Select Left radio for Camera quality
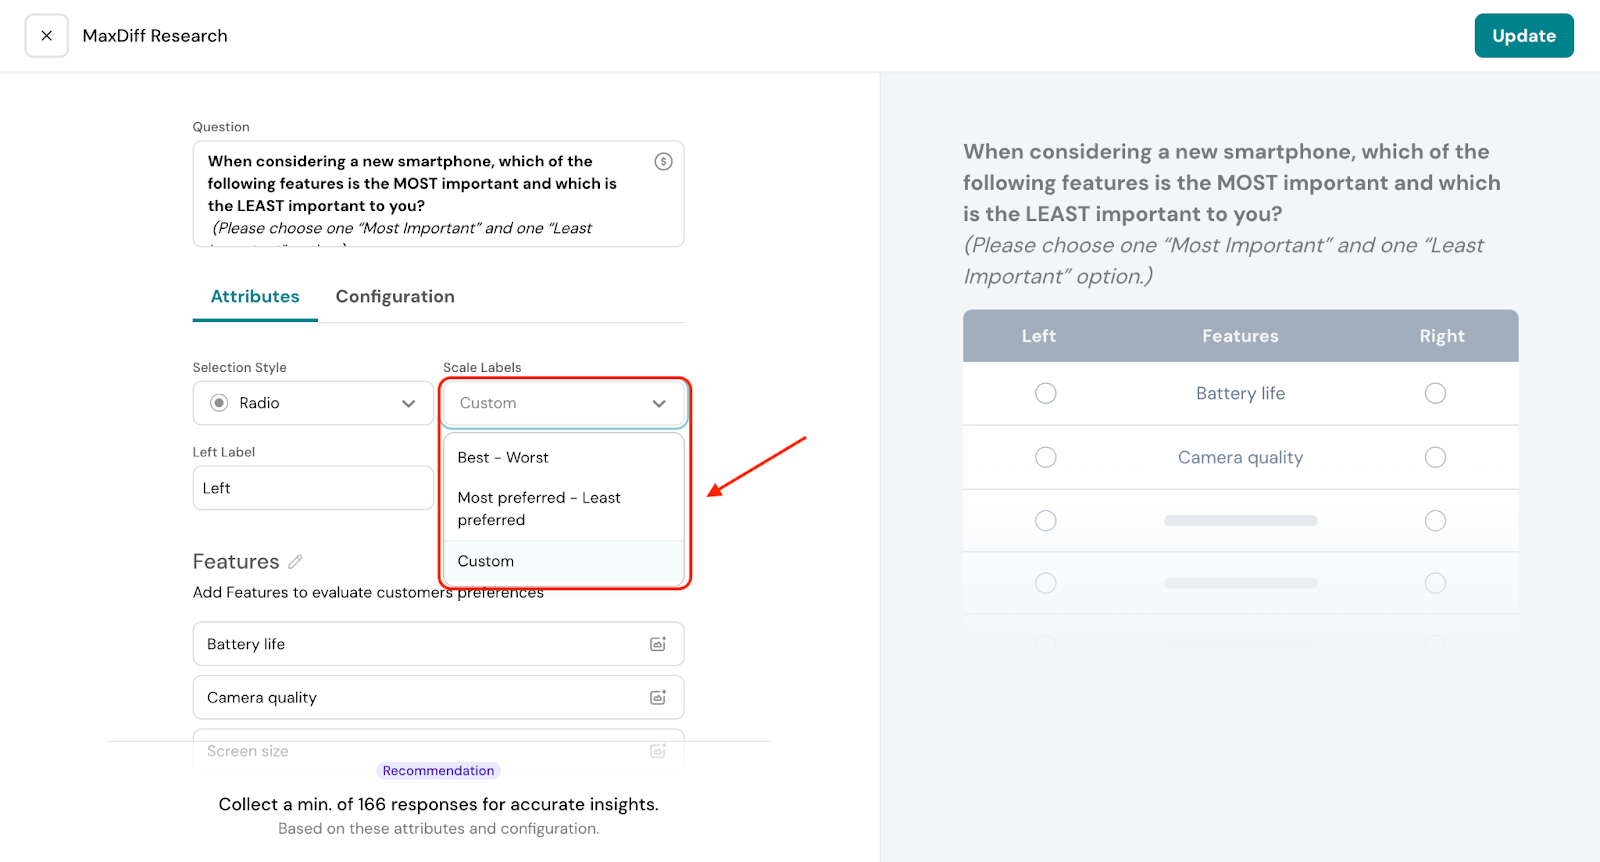Viewport: 1600px width, 862px height. [1045, 457]
